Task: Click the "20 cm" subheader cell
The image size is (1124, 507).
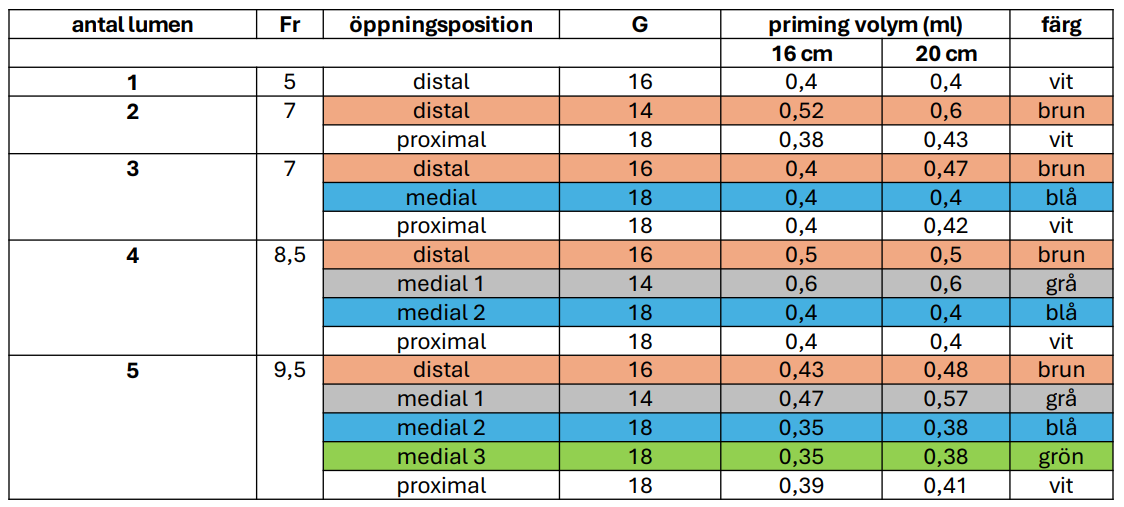Action: (x=946, y=54)
